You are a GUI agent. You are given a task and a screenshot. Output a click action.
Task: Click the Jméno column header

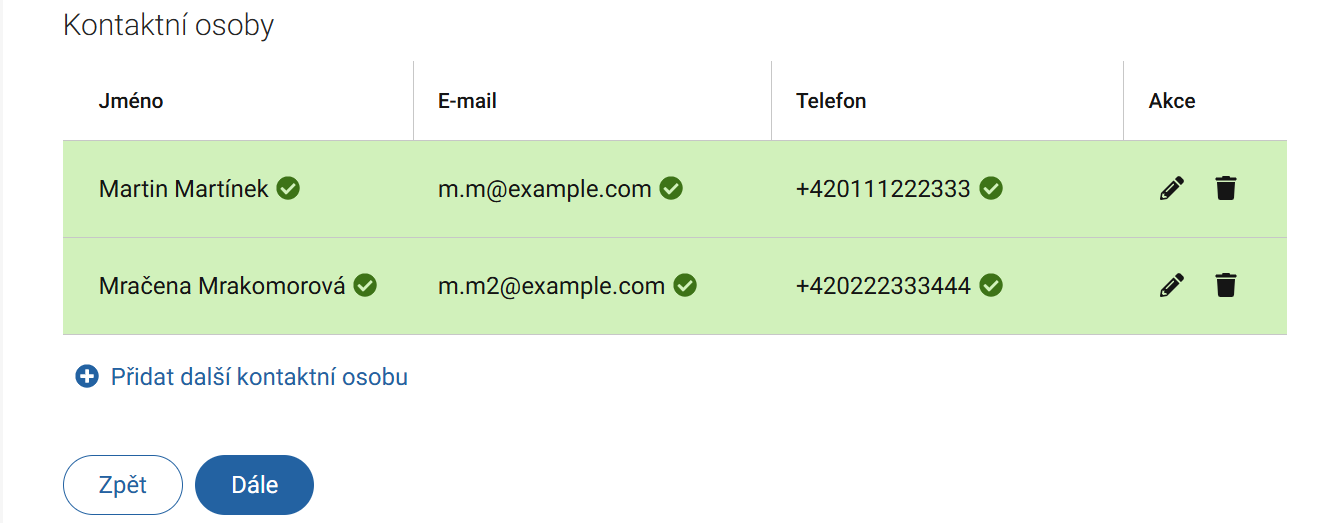(131, 101)
